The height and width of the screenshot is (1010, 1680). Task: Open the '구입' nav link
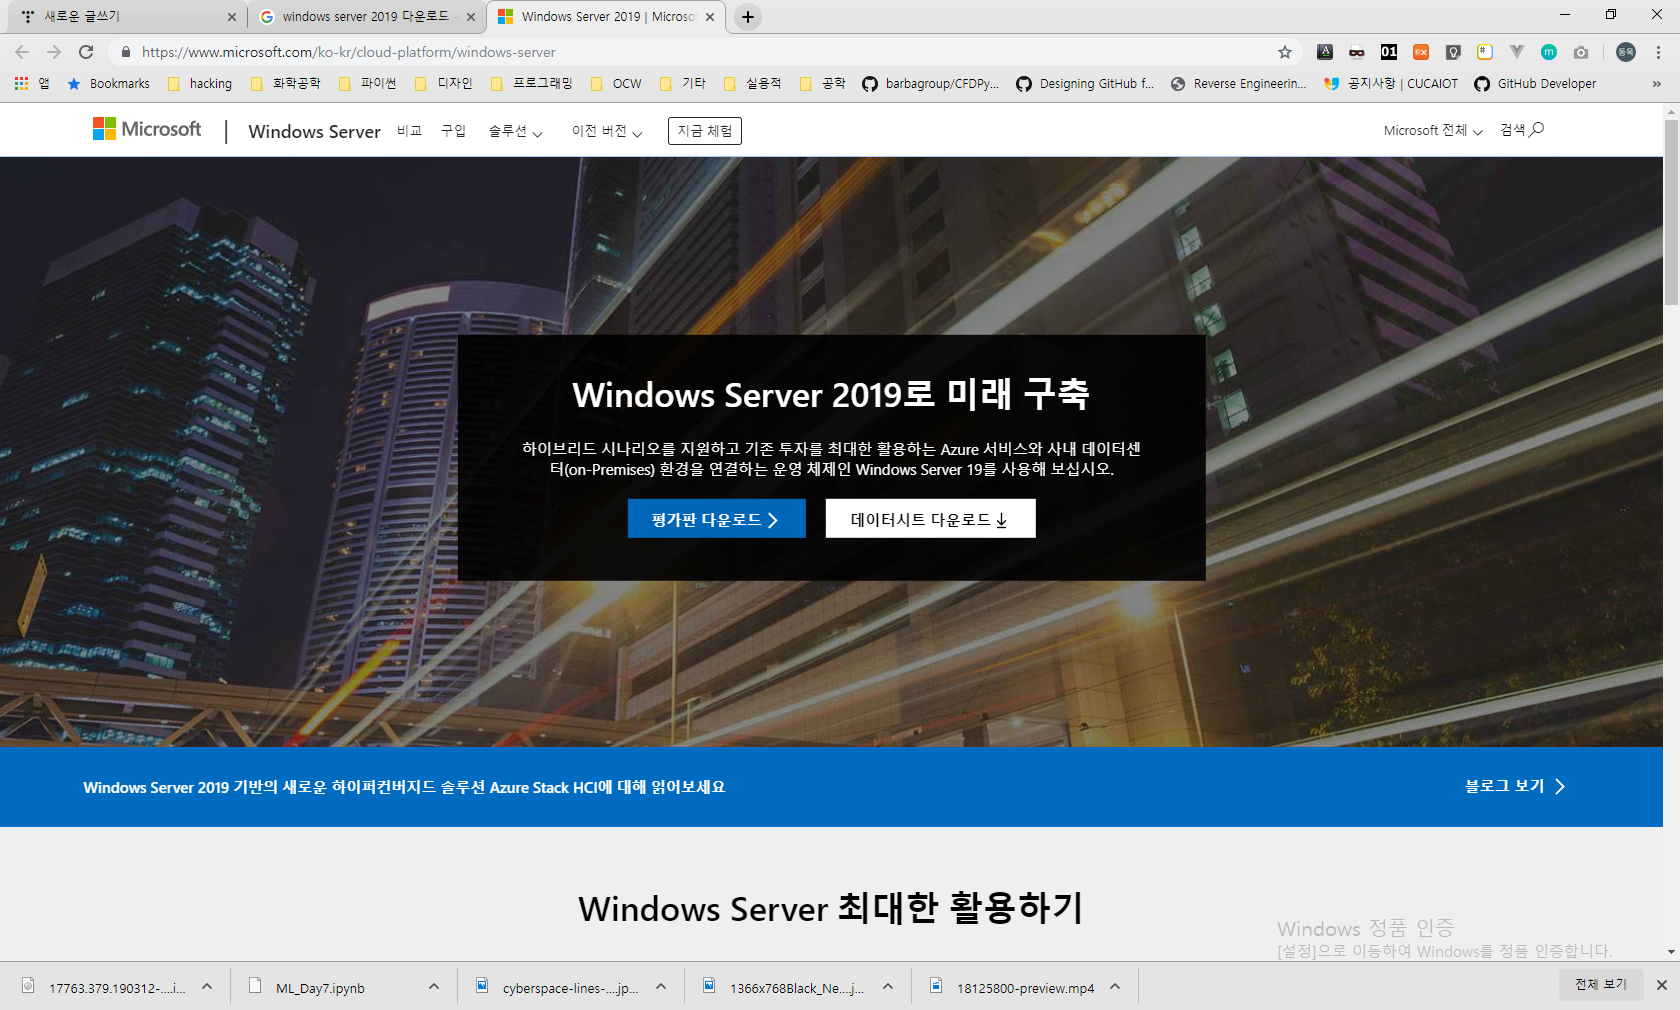pos(453,131)
